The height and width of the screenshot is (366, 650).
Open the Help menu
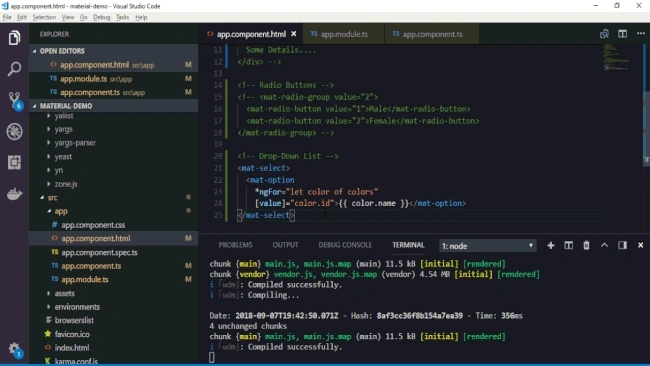coord(141,17)
